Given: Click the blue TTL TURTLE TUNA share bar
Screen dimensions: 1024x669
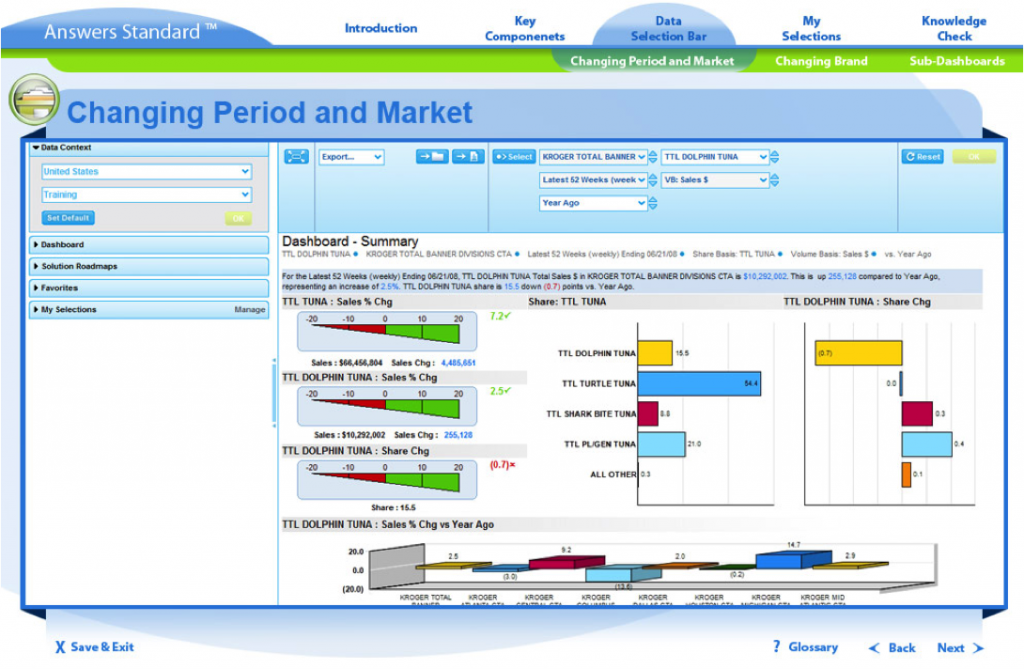Looking at the screenshot, I should pyautogui.click(x=699, y=383).
